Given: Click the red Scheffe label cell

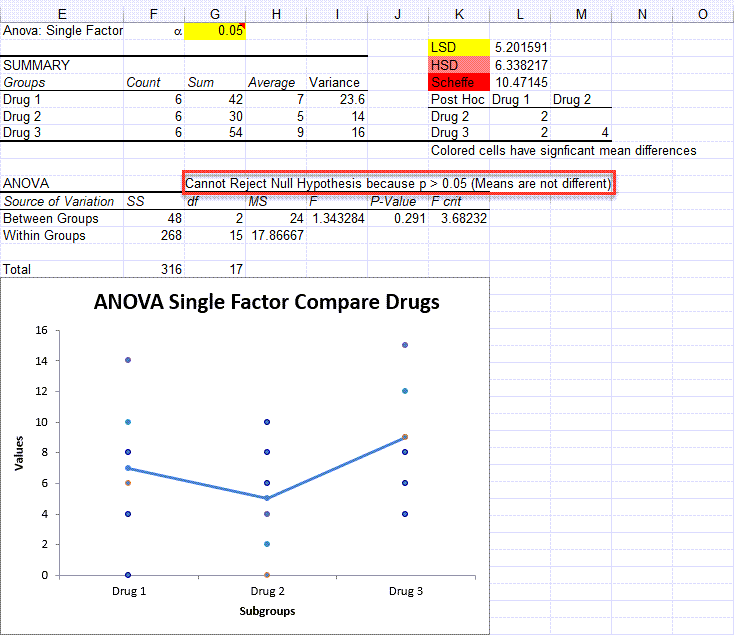Looking at the screenshot, I should [x=459, y=82].
